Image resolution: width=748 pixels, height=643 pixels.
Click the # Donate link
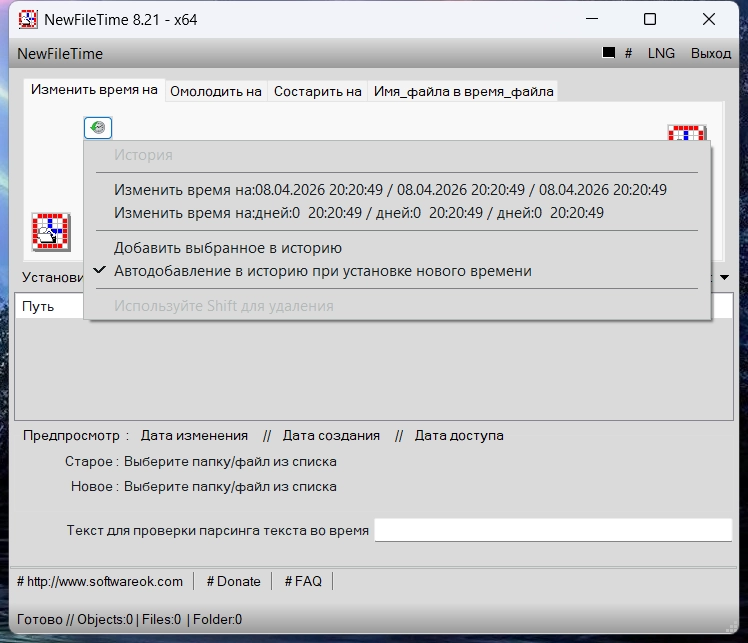[x=233, y=581]
